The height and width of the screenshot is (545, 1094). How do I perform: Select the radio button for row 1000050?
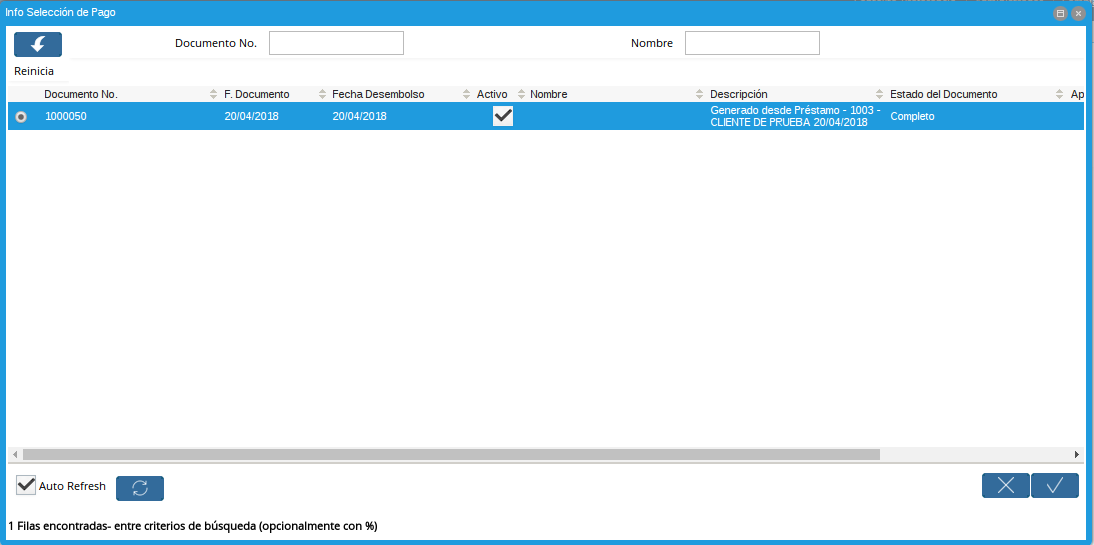click(21, 117)
